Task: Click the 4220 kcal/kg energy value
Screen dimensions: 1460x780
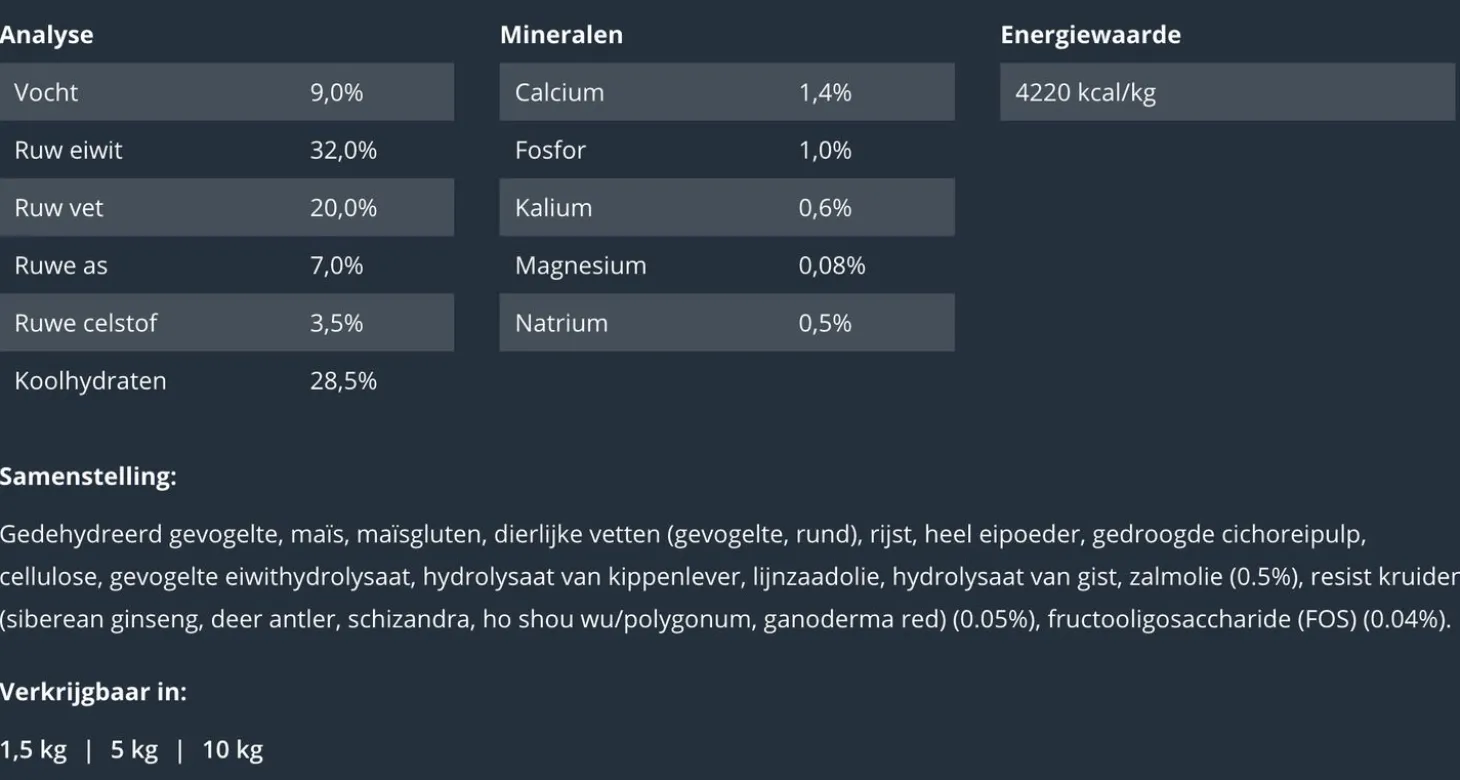Action: point(1085,93)
